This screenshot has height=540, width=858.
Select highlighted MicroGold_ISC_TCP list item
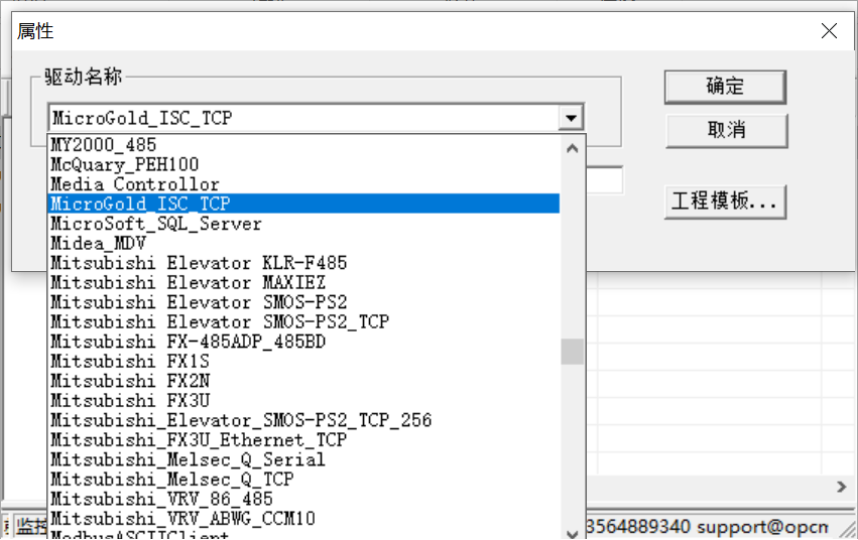304,204
